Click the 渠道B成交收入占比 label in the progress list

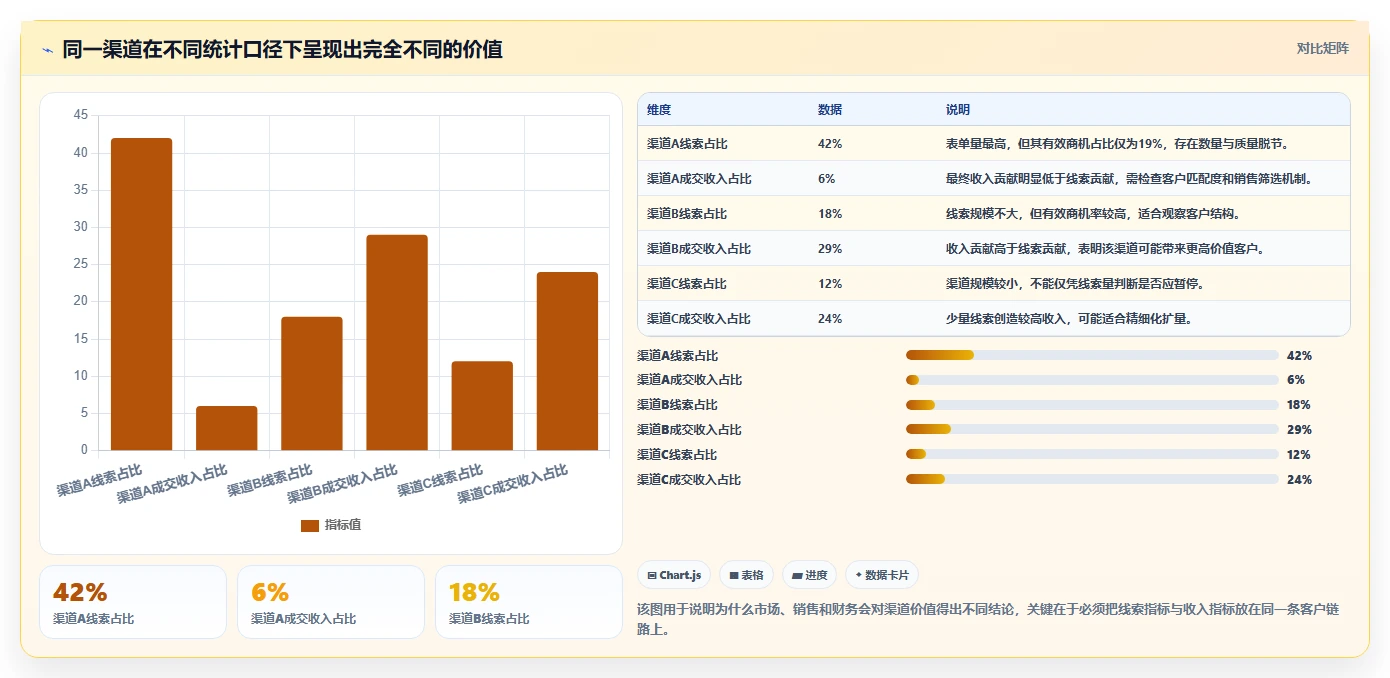click(689, 430)
